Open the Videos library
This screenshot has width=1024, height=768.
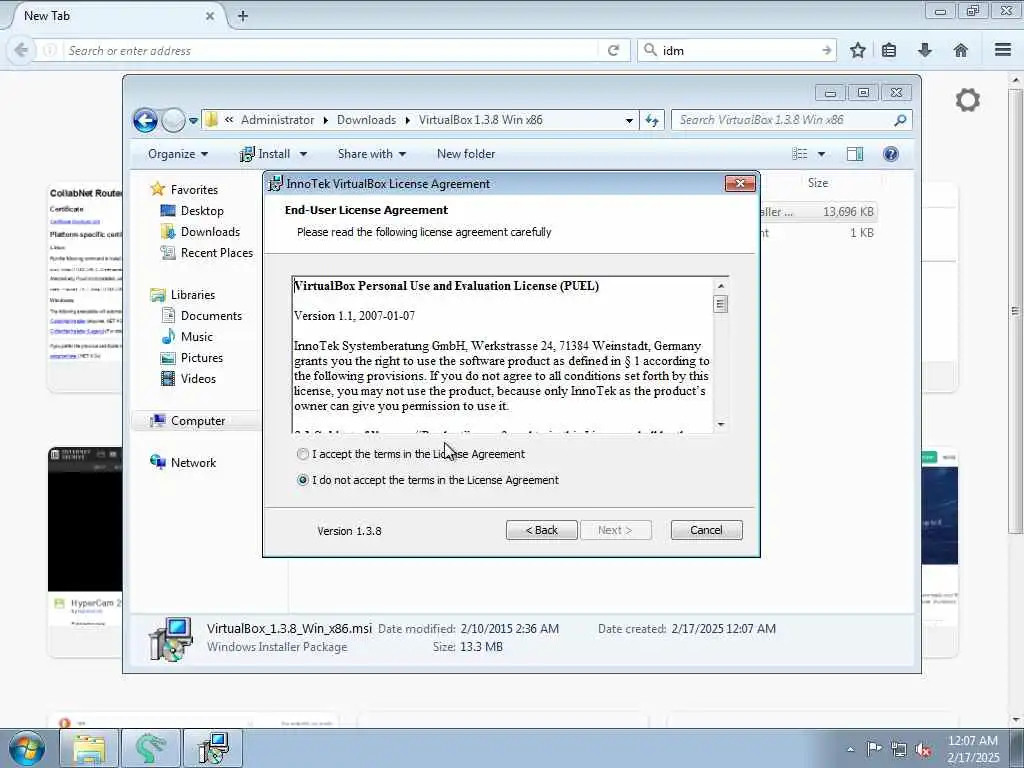(x=198, y=379)
